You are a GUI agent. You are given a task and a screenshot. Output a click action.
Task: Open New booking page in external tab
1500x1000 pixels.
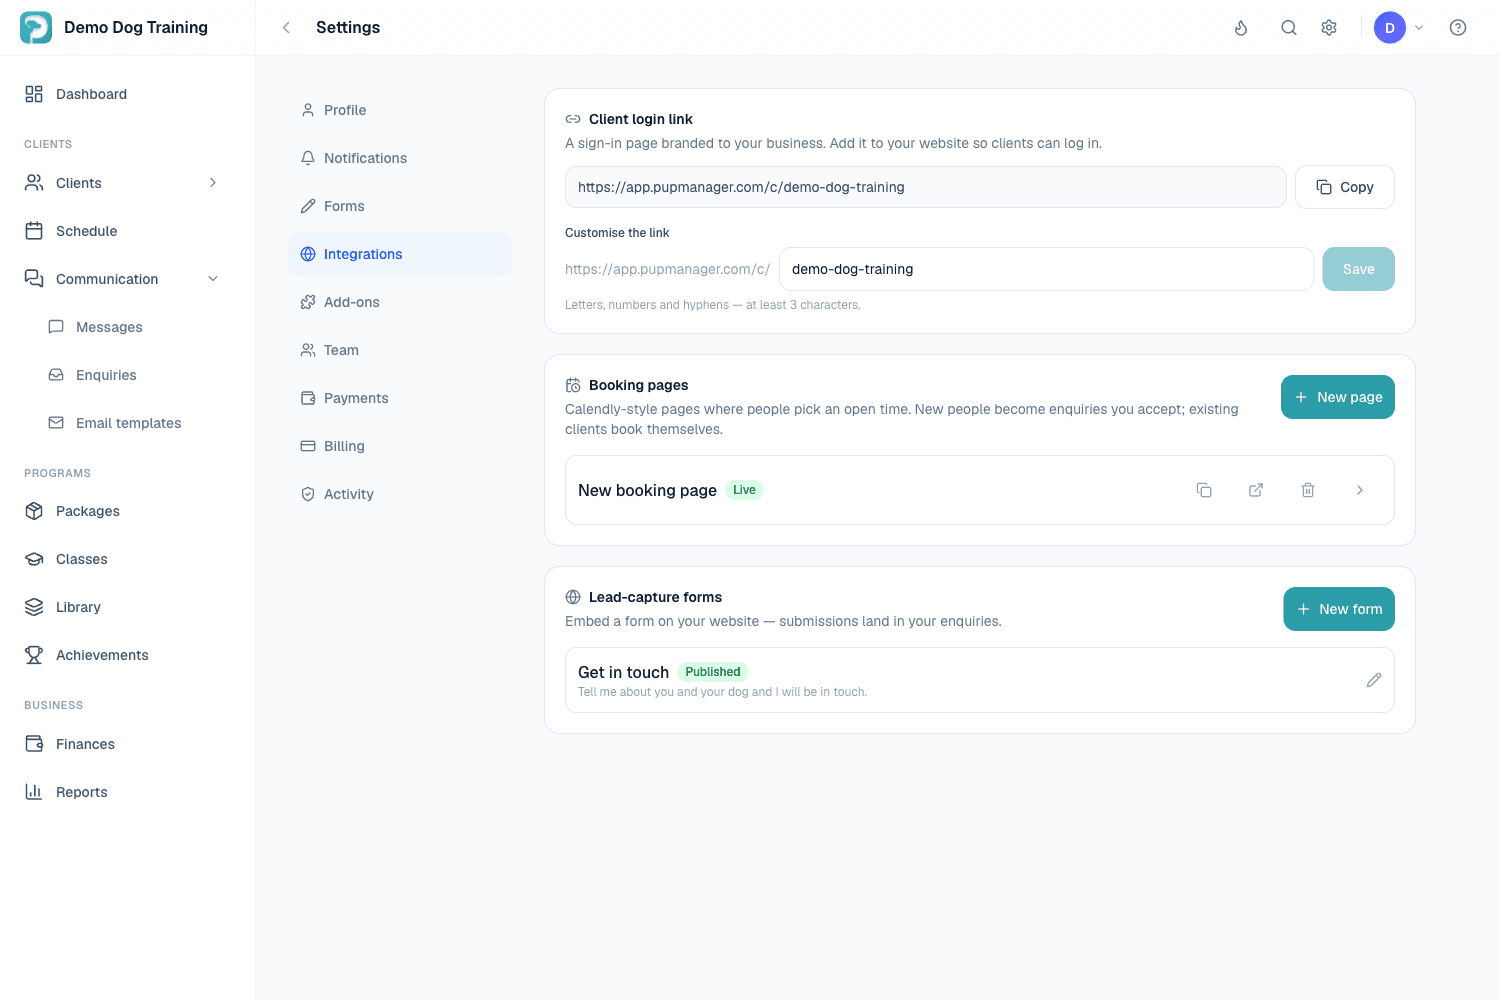1256,490
